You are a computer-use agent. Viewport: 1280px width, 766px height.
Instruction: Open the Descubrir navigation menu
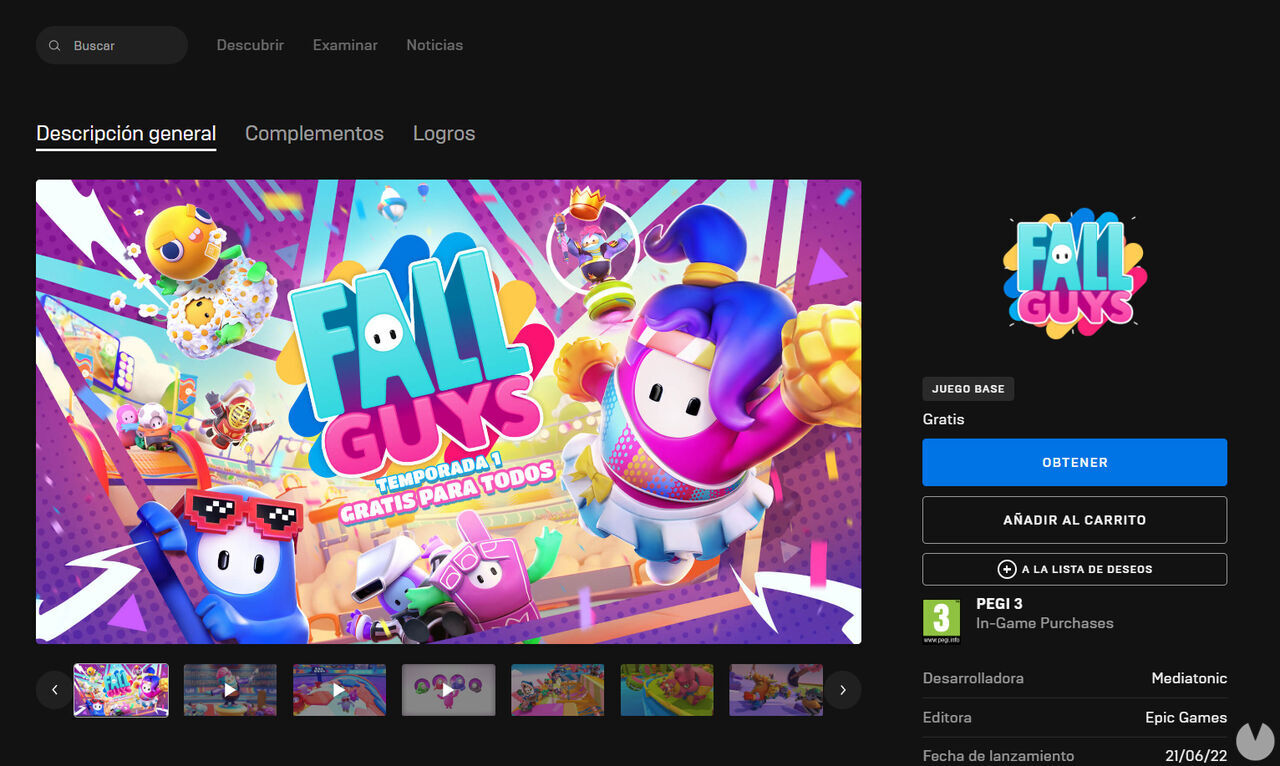250,45
